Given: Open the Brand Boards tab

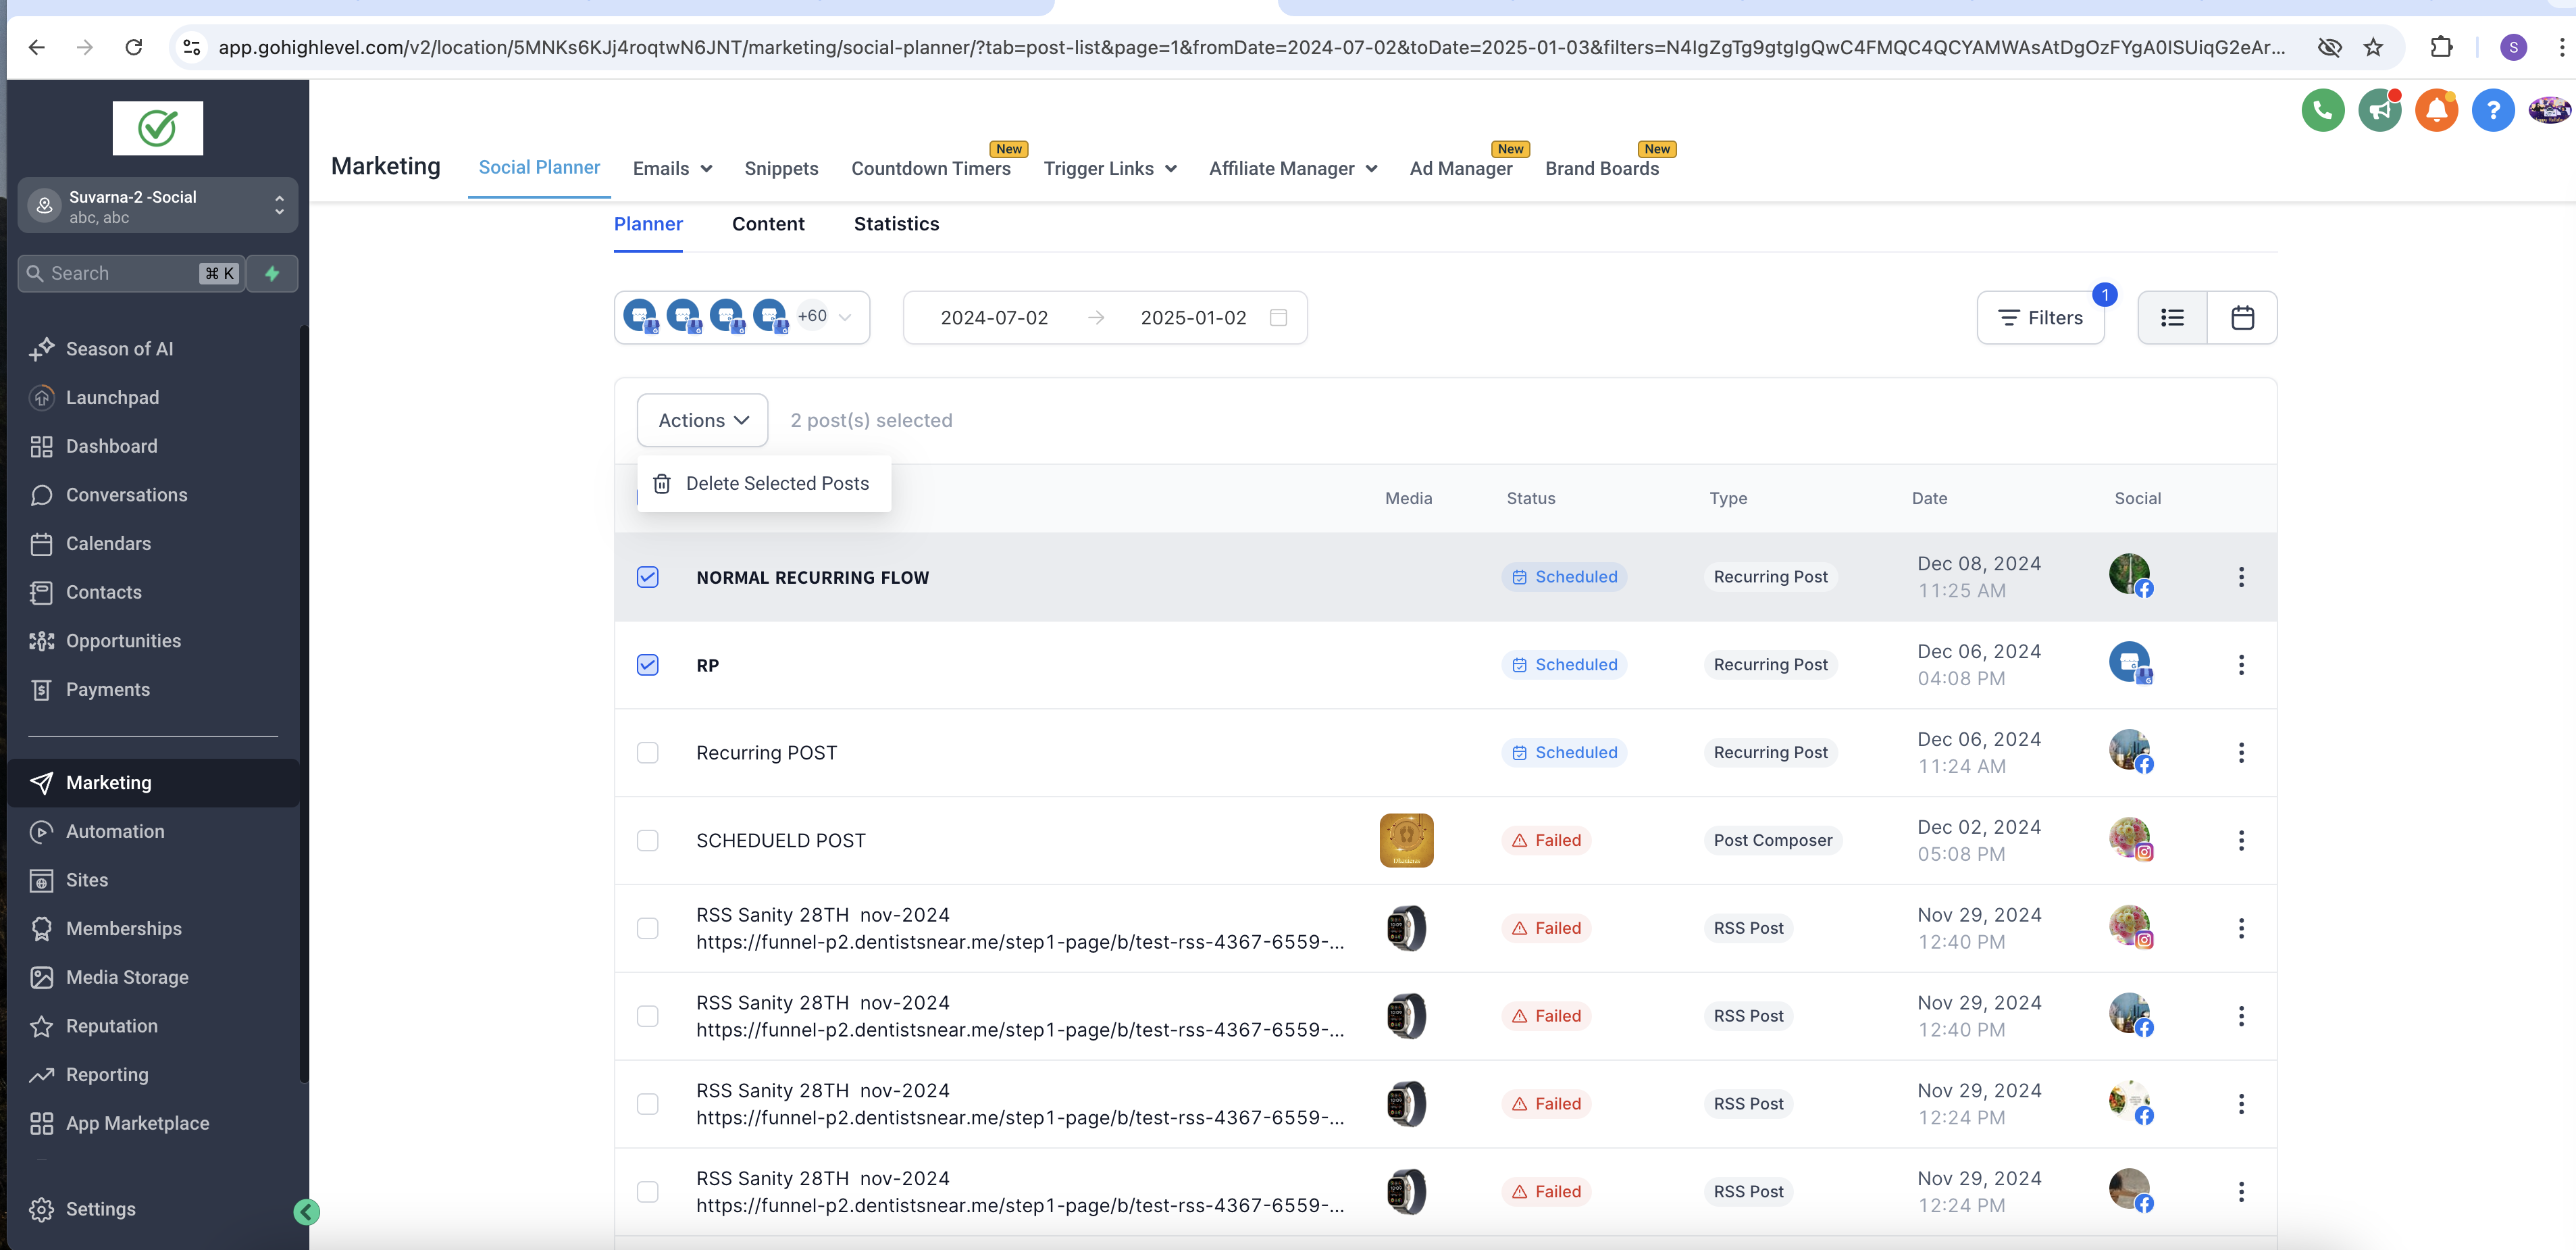Looking at the screenshot, I should coord(1602,169).
